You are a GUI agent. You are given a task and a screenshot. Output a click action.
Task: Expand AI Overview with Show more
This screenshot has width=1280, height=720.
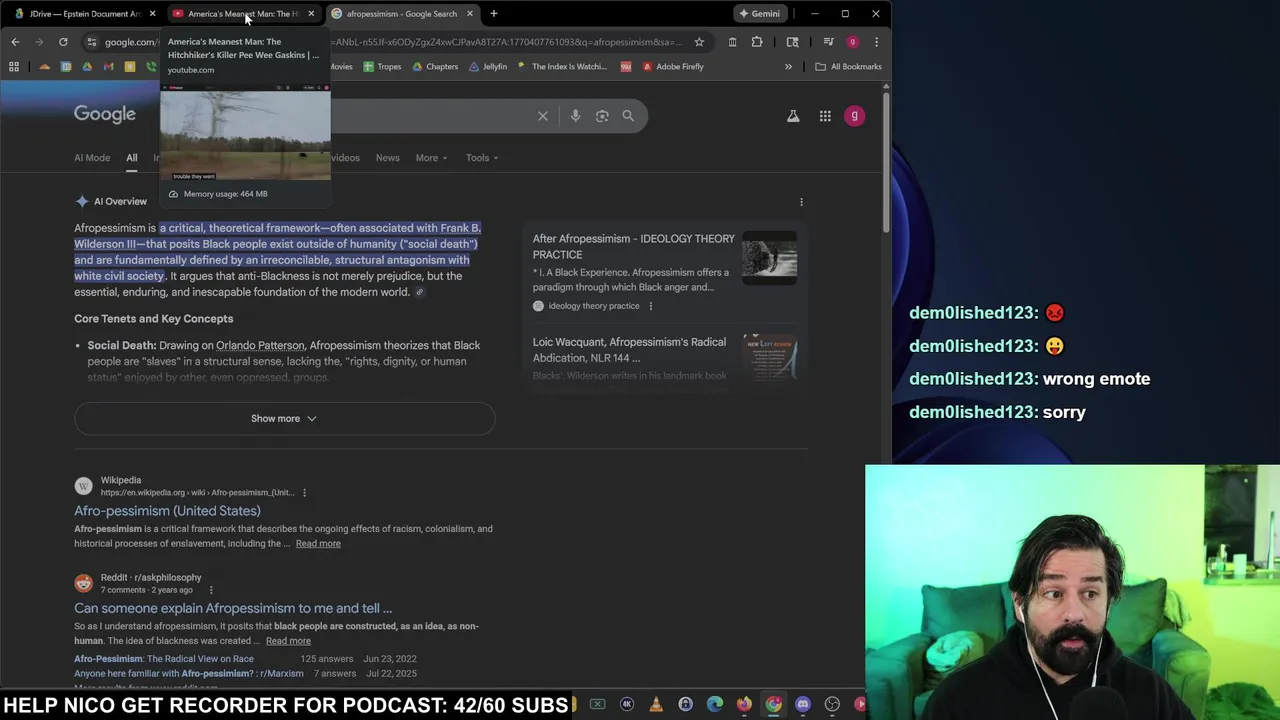coord(284,418)
